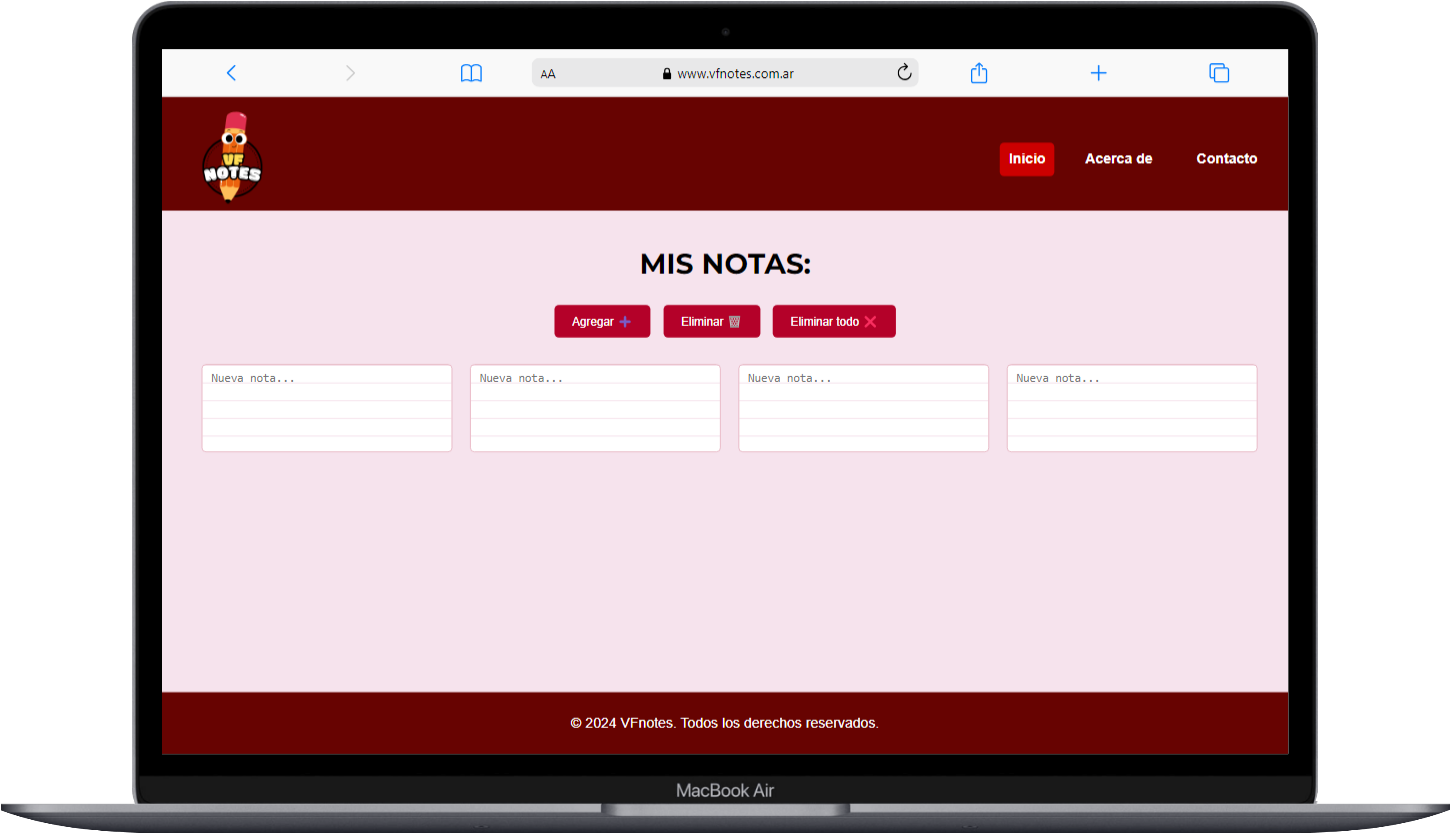Click the rightmost Nueva nota text area
Screen dimensions: 1450x833
click(x=1131, y=407)
